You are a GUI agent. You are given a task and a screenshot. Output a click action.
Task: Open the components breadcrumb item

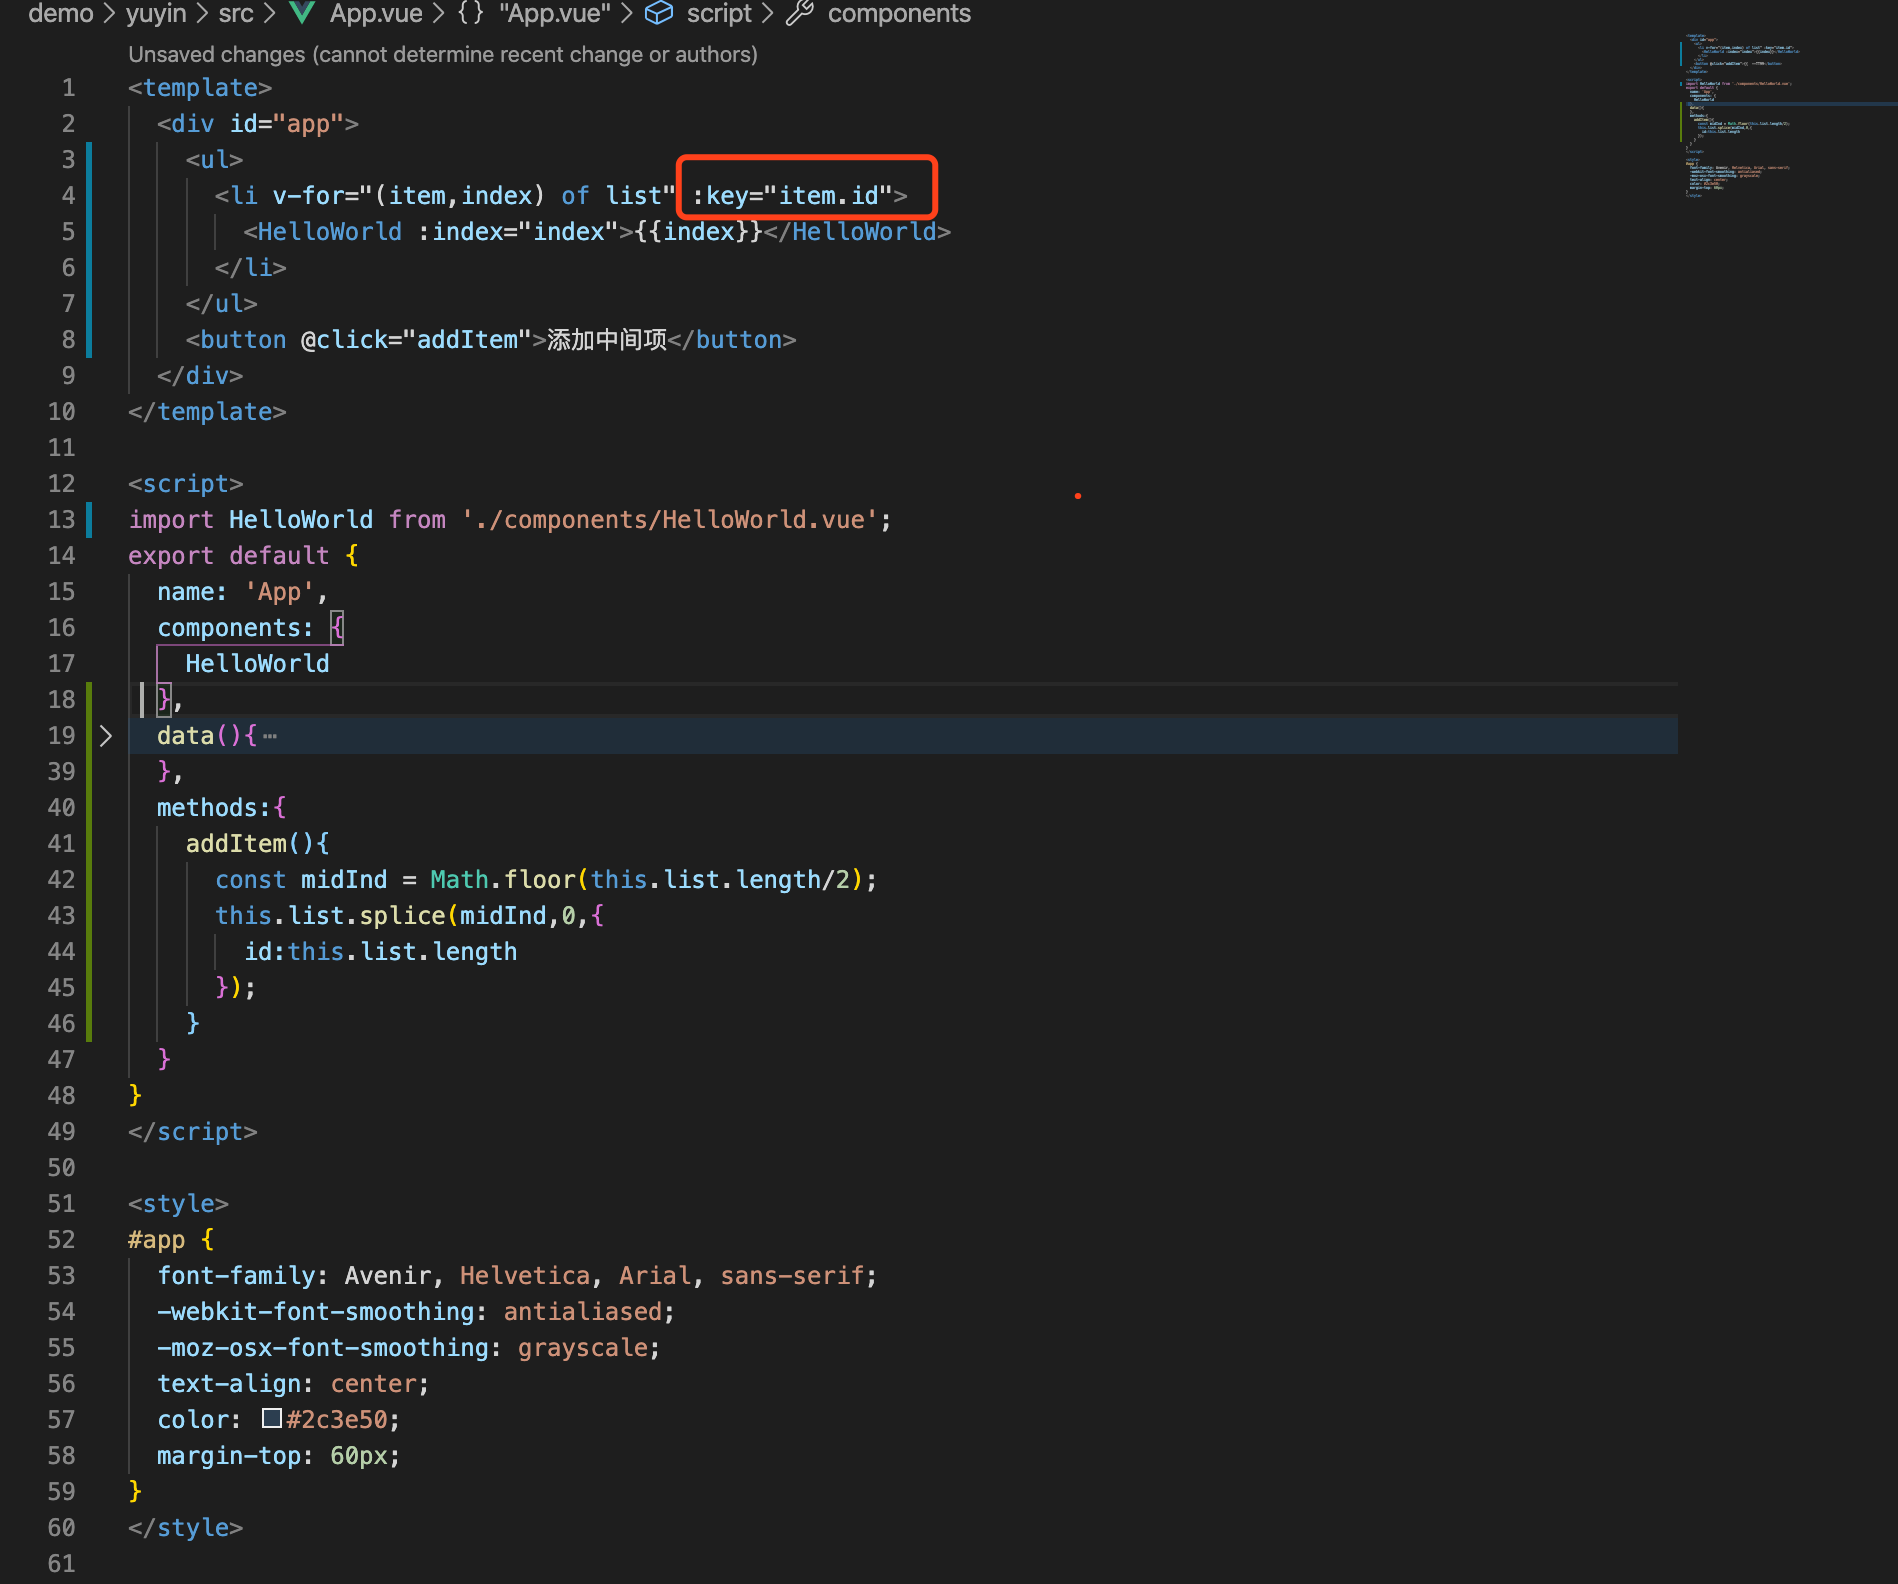pos(899,13)
